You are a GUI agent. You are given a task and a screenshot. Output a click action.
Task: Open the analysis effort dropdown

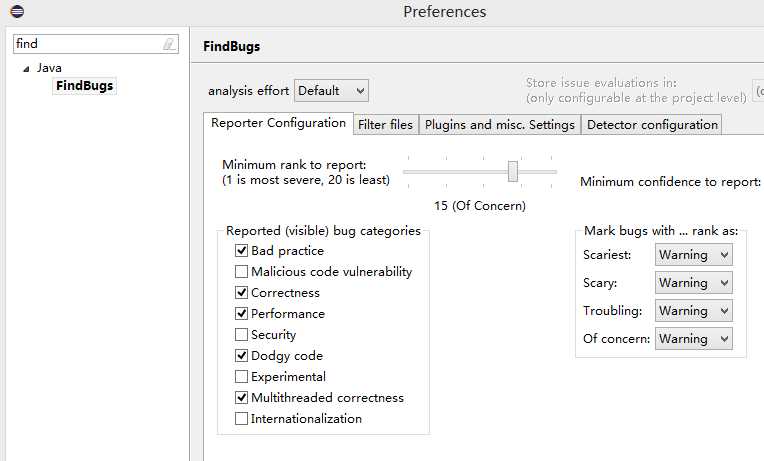(x=331, y=91)
